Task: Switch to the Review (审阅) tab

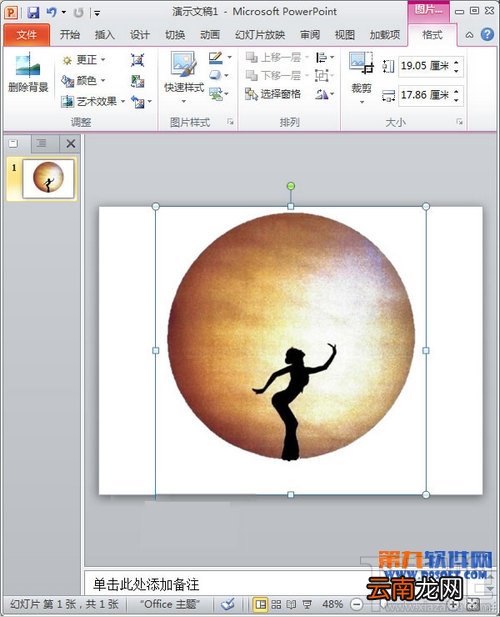Action: click(x=310, y=35)
